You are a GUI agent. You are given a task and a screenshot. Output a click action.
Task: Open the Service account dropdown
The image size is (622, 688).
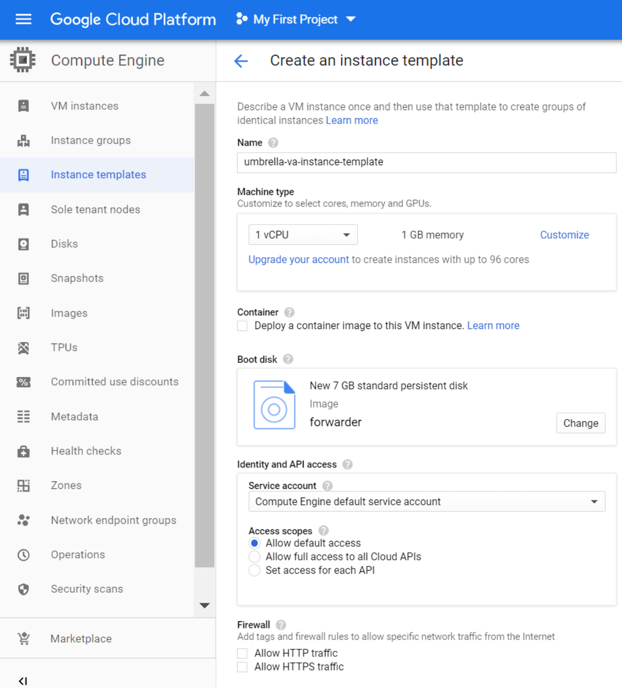[x=427, y=502]
